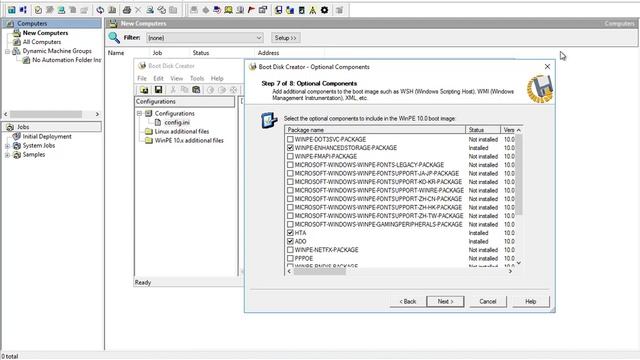Image resolution: width=640 pixels, height=360 pixels.
Task: Collapse the Dynamic Machine Groups node
Action: coord(7,51)
